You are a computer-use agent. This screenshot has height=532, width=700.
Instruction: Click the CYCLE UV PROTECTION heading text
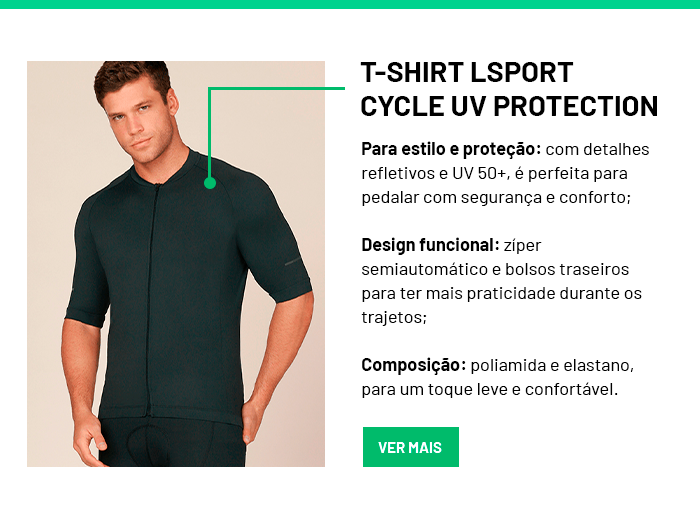[x=509, y=106]
